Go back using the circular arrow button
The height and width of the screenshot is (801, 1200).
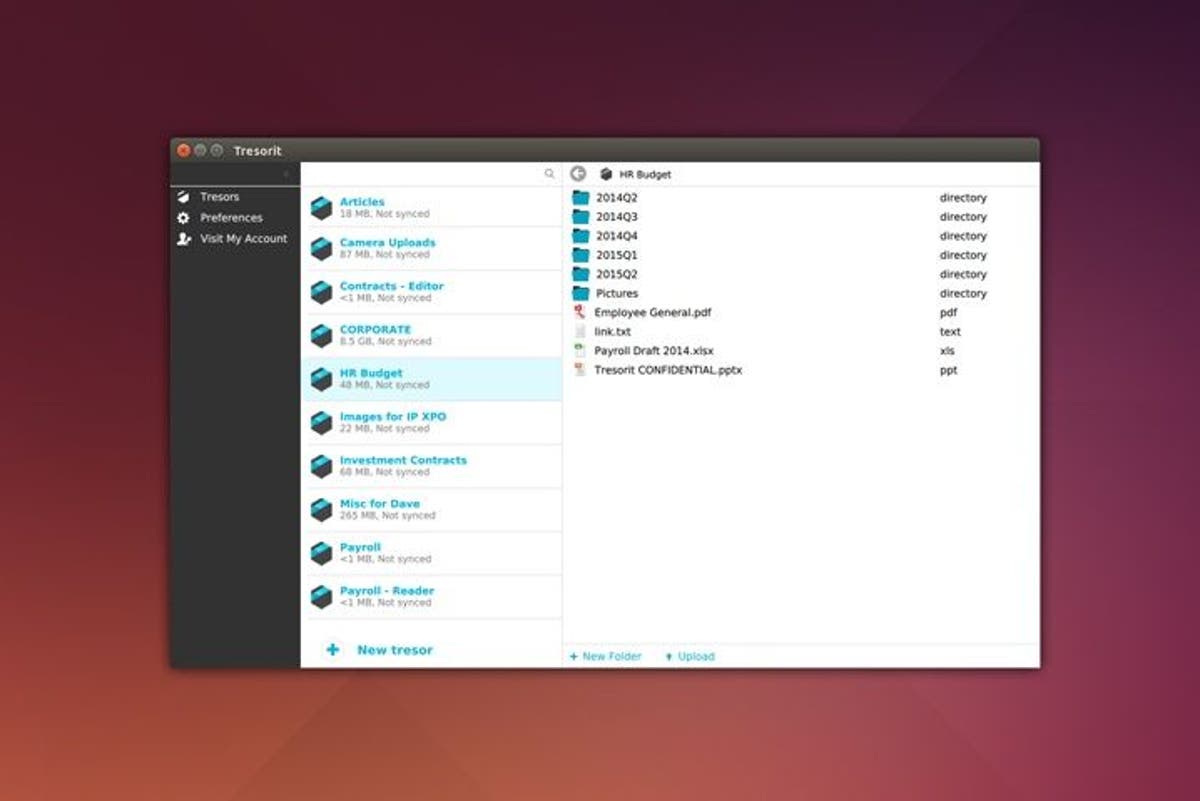pyautogui.click(x=578, y=174)
